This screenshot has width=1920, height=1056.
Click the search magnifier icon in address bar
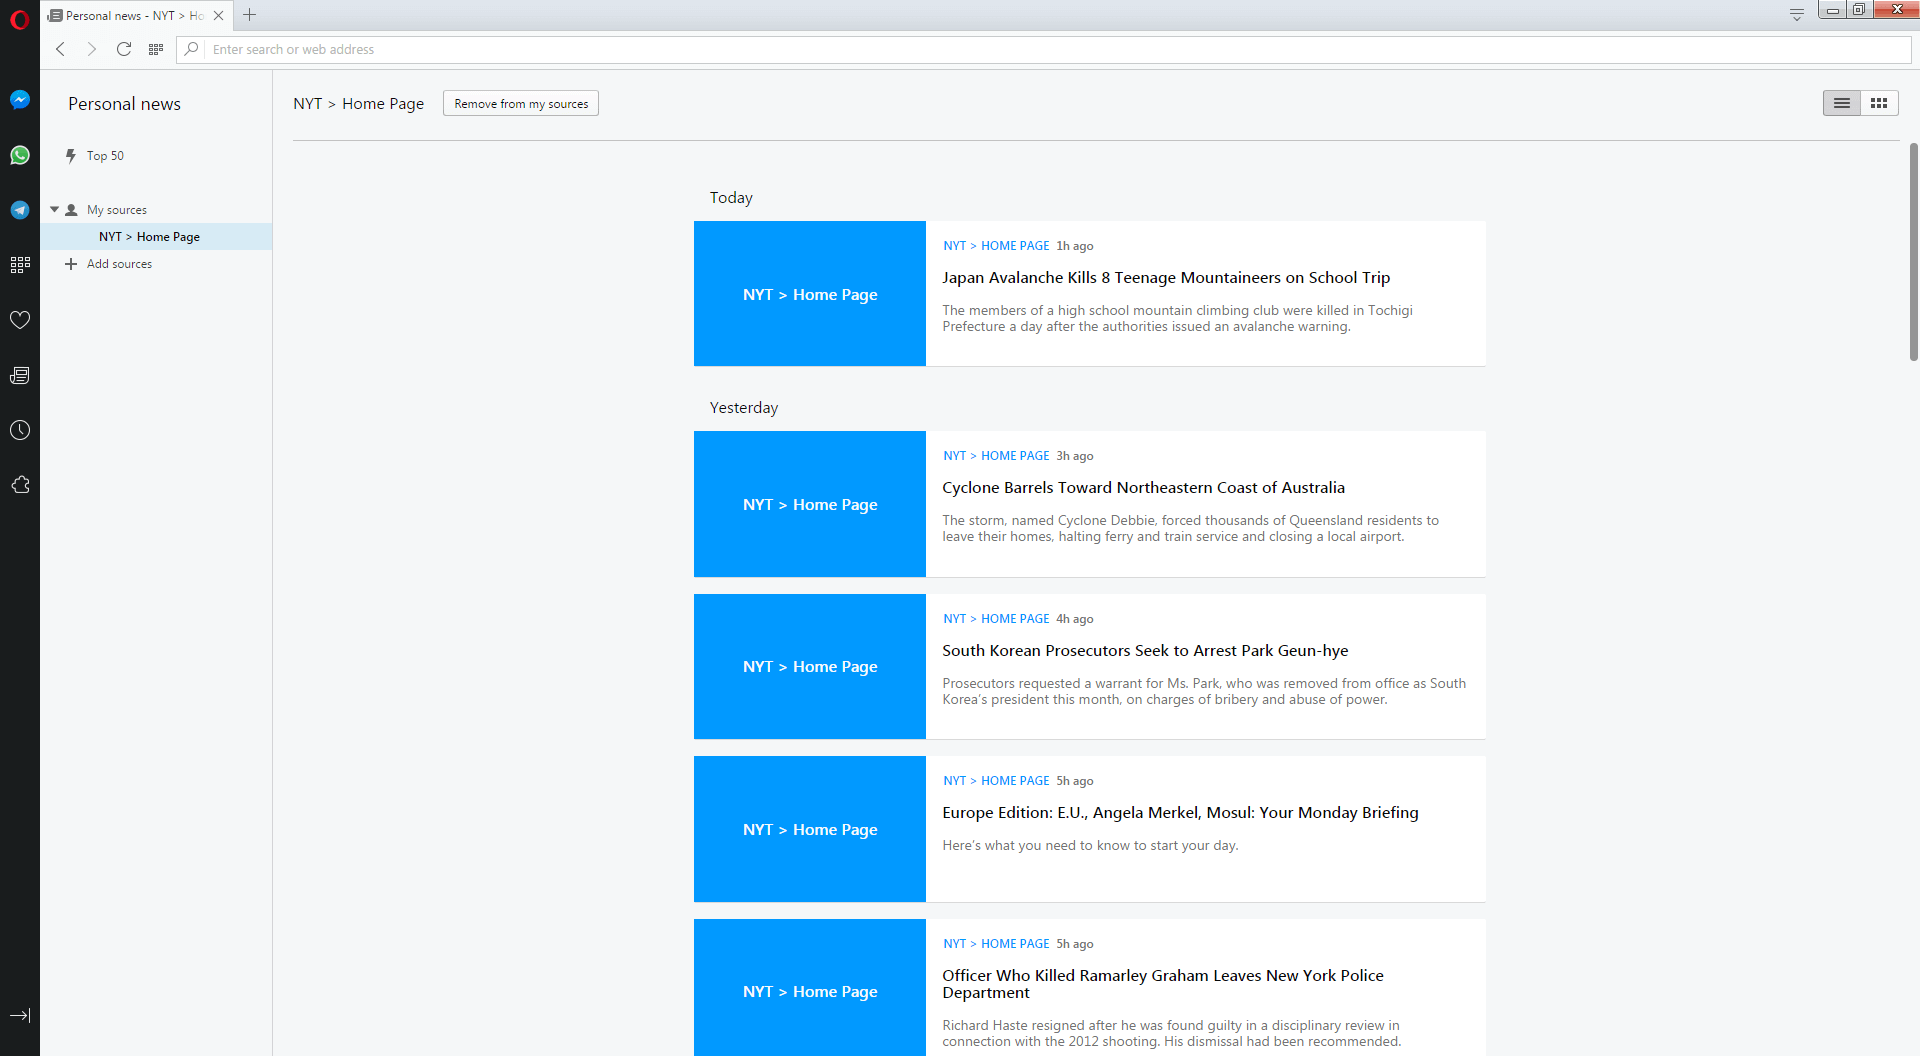192,49
